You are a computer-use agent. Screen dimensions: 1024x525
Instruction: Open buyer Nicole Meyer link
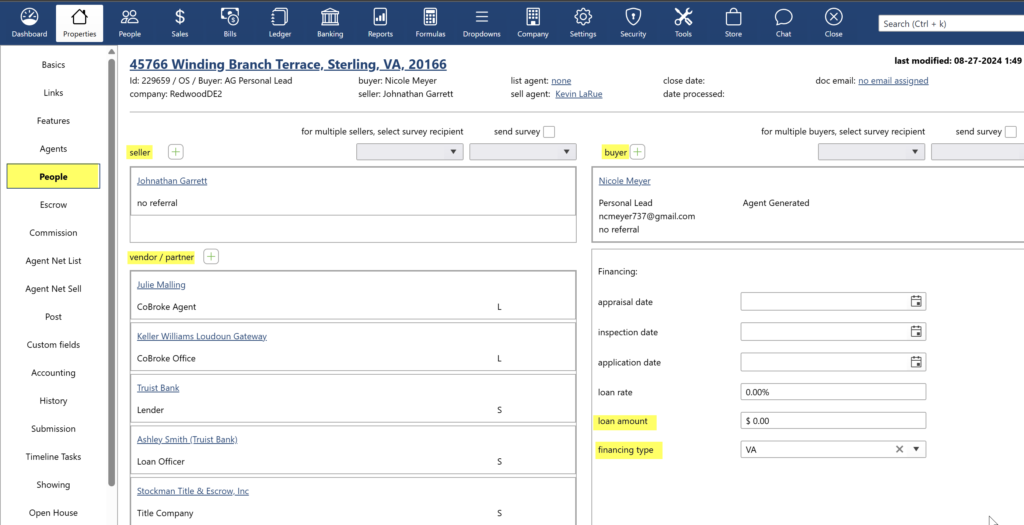click(x=624, y=181)
